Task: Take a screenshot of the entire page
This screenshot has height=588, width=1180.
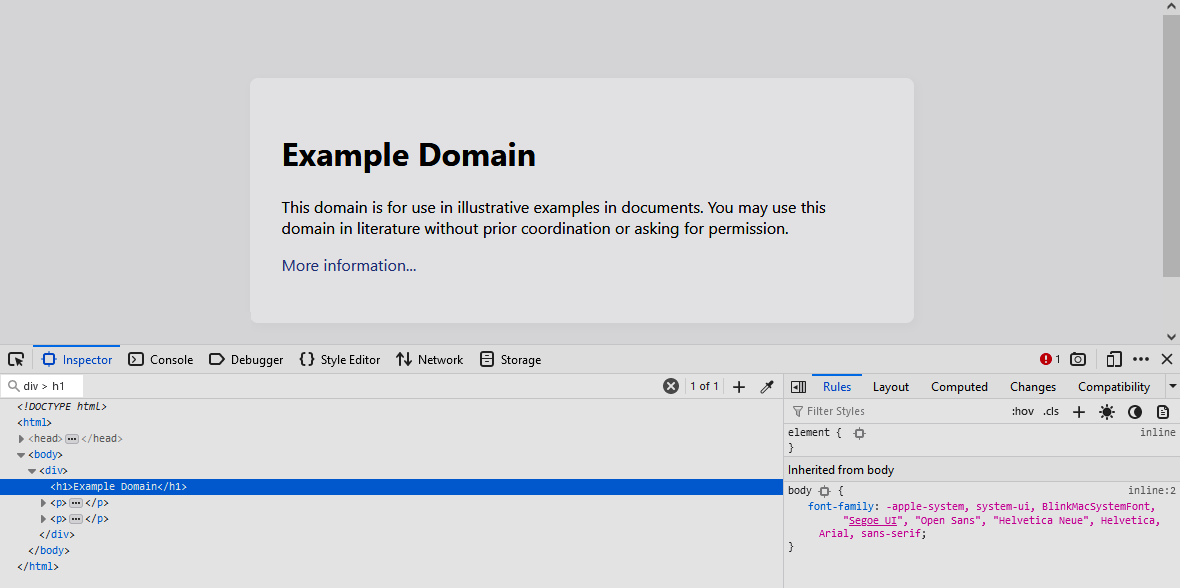Action: tap(1078, 359)
